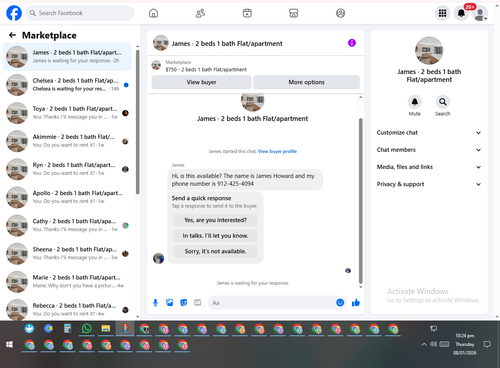Open Apollo's conversation in the chat list

[67, 197]
